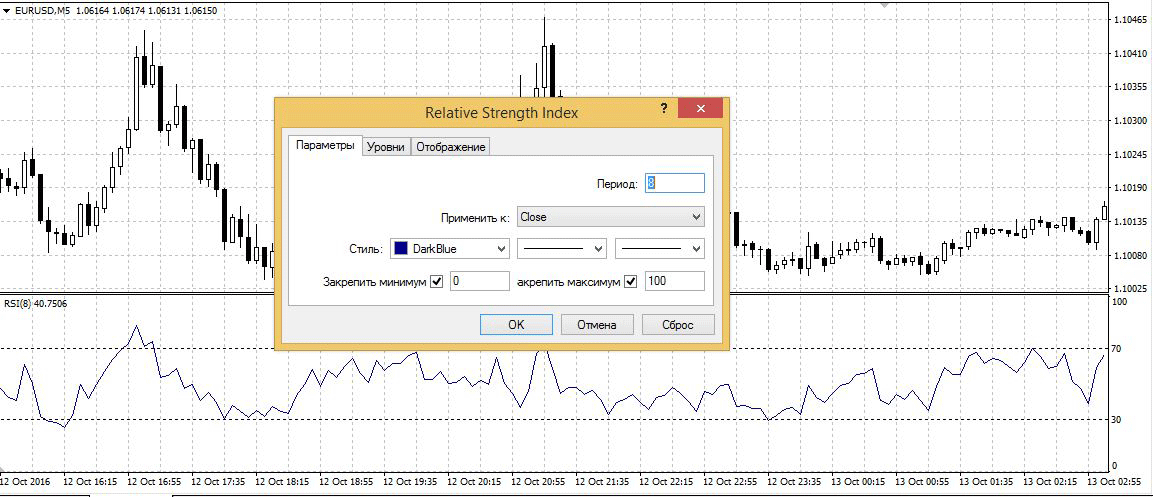Click the maximum value field showing 100
Viewport: 1153px width, 497px height.
[x=674, y=282]
